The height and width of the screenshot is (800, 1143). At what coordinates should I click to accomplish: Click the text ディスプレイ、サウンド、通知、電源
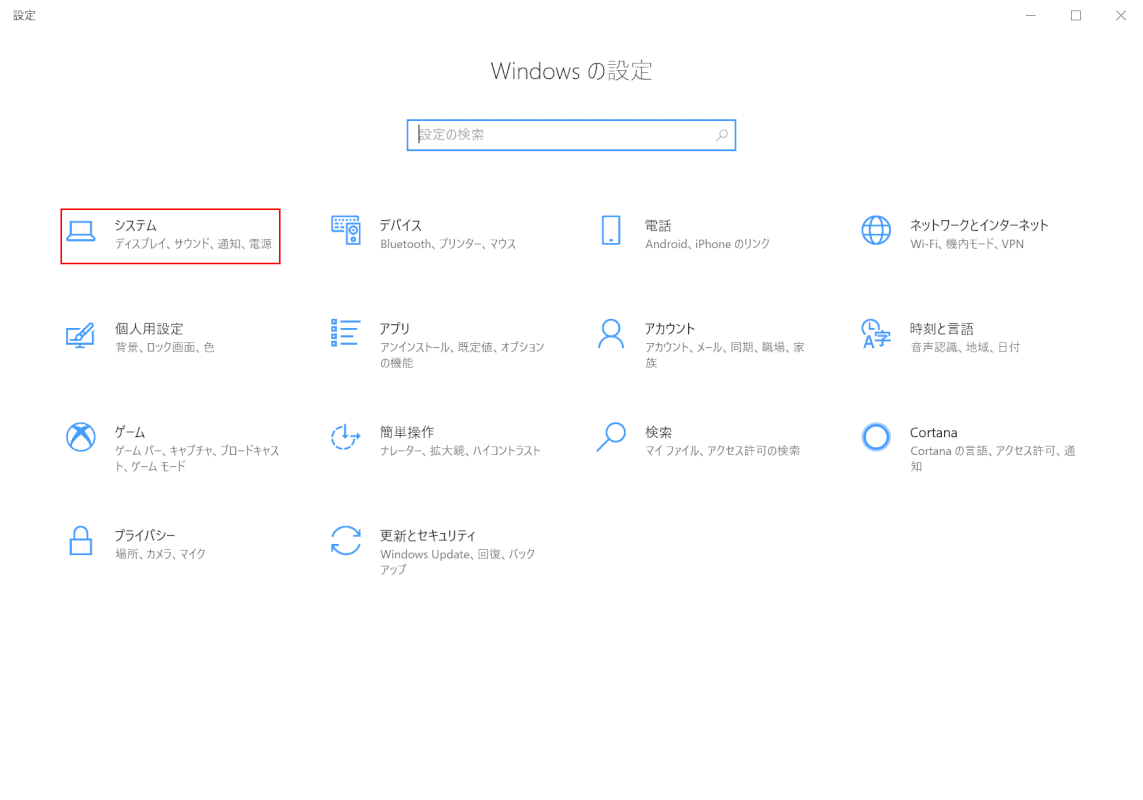pyautogui.click(x=193, y=244)
